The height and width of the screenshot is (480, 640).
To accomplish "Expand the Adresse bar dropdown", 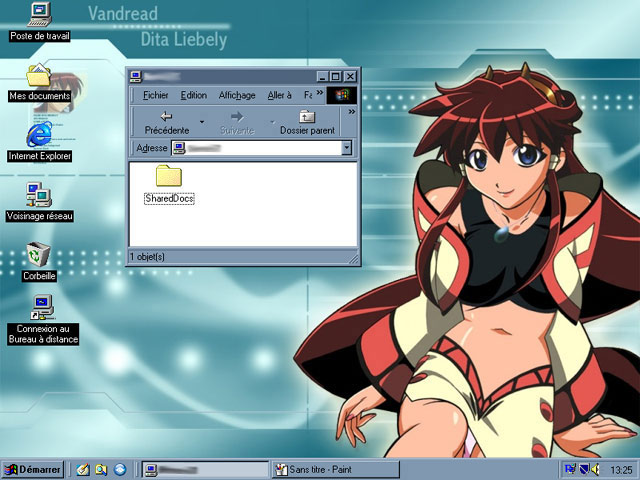I will click(x=347, y=148).
